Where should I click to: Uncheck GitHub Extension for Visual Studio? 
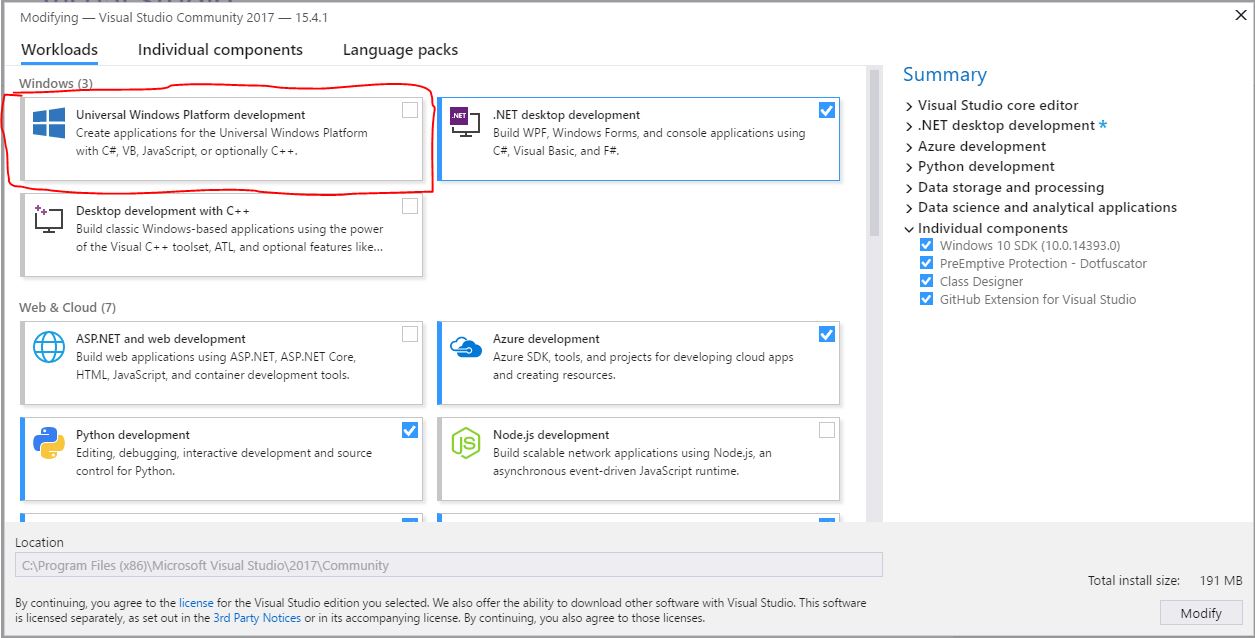point(927,299)
